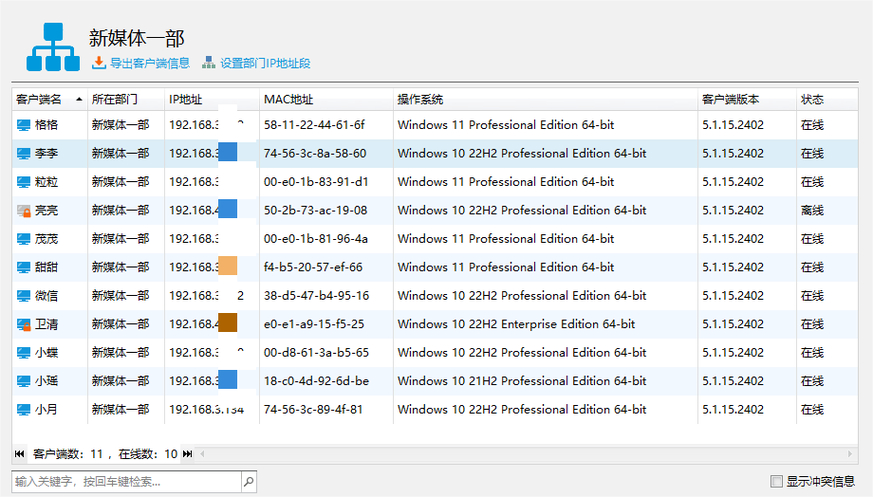
Task: Open the 导出客户端信息 link
Action: 150,63
